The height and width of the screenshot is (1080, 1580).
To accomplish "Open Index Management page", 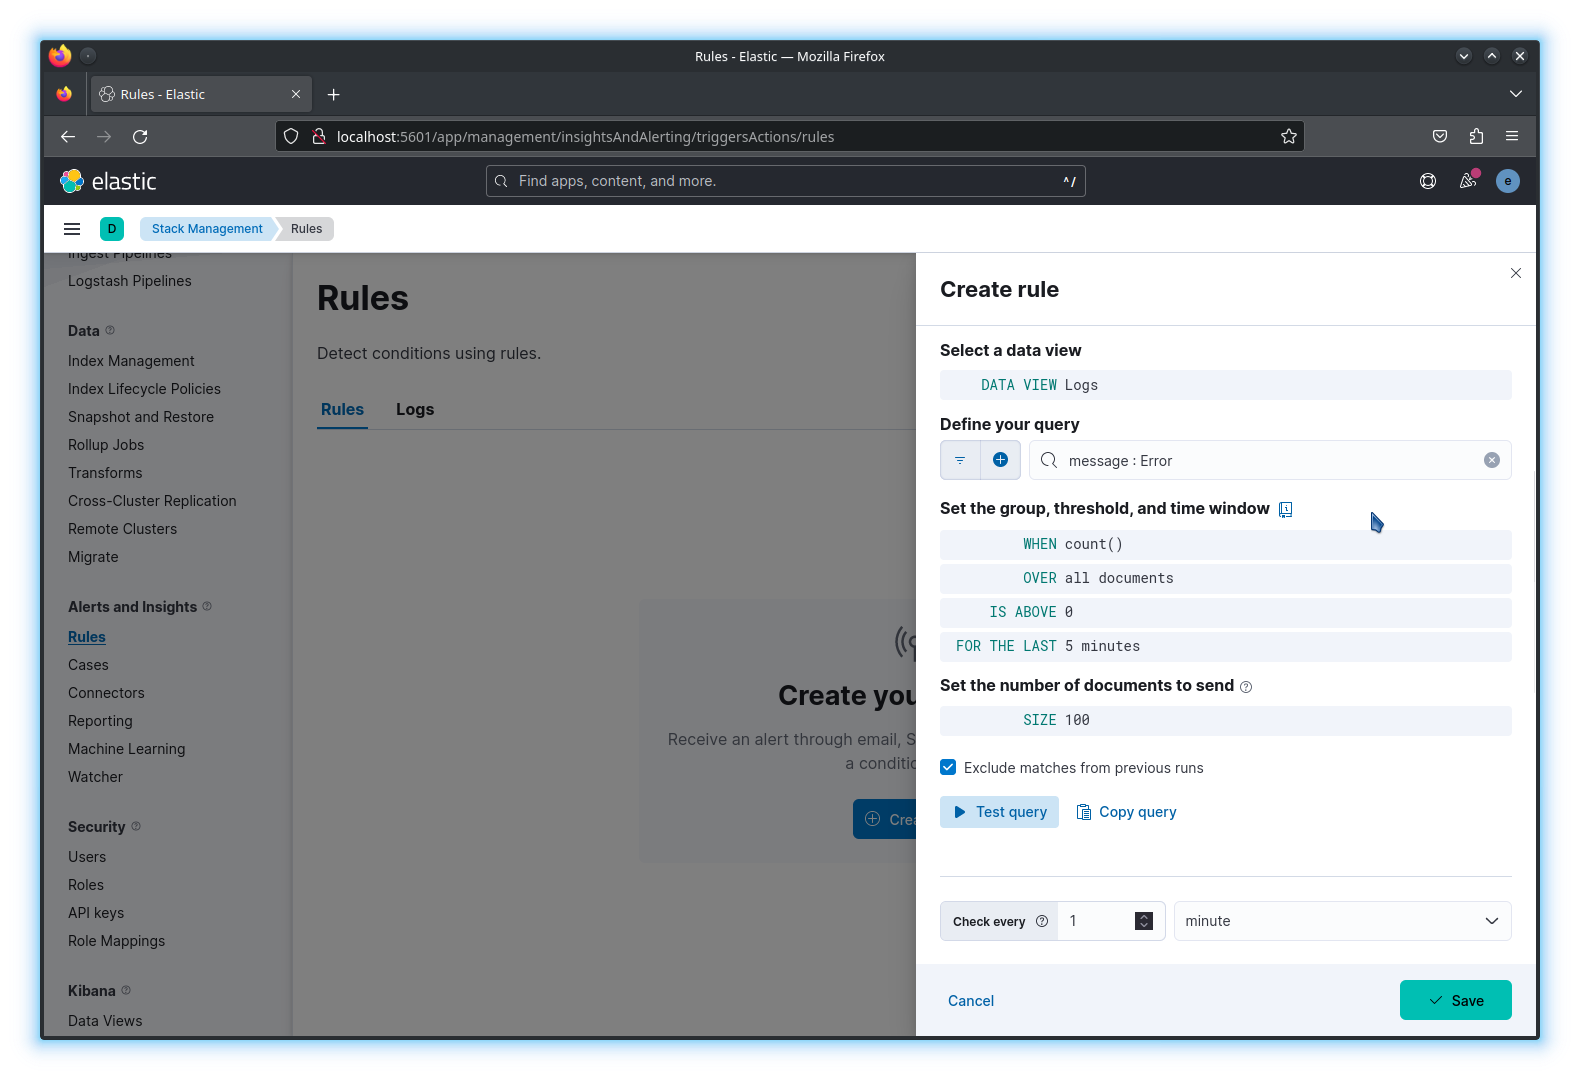I will (x=131, y=361).
